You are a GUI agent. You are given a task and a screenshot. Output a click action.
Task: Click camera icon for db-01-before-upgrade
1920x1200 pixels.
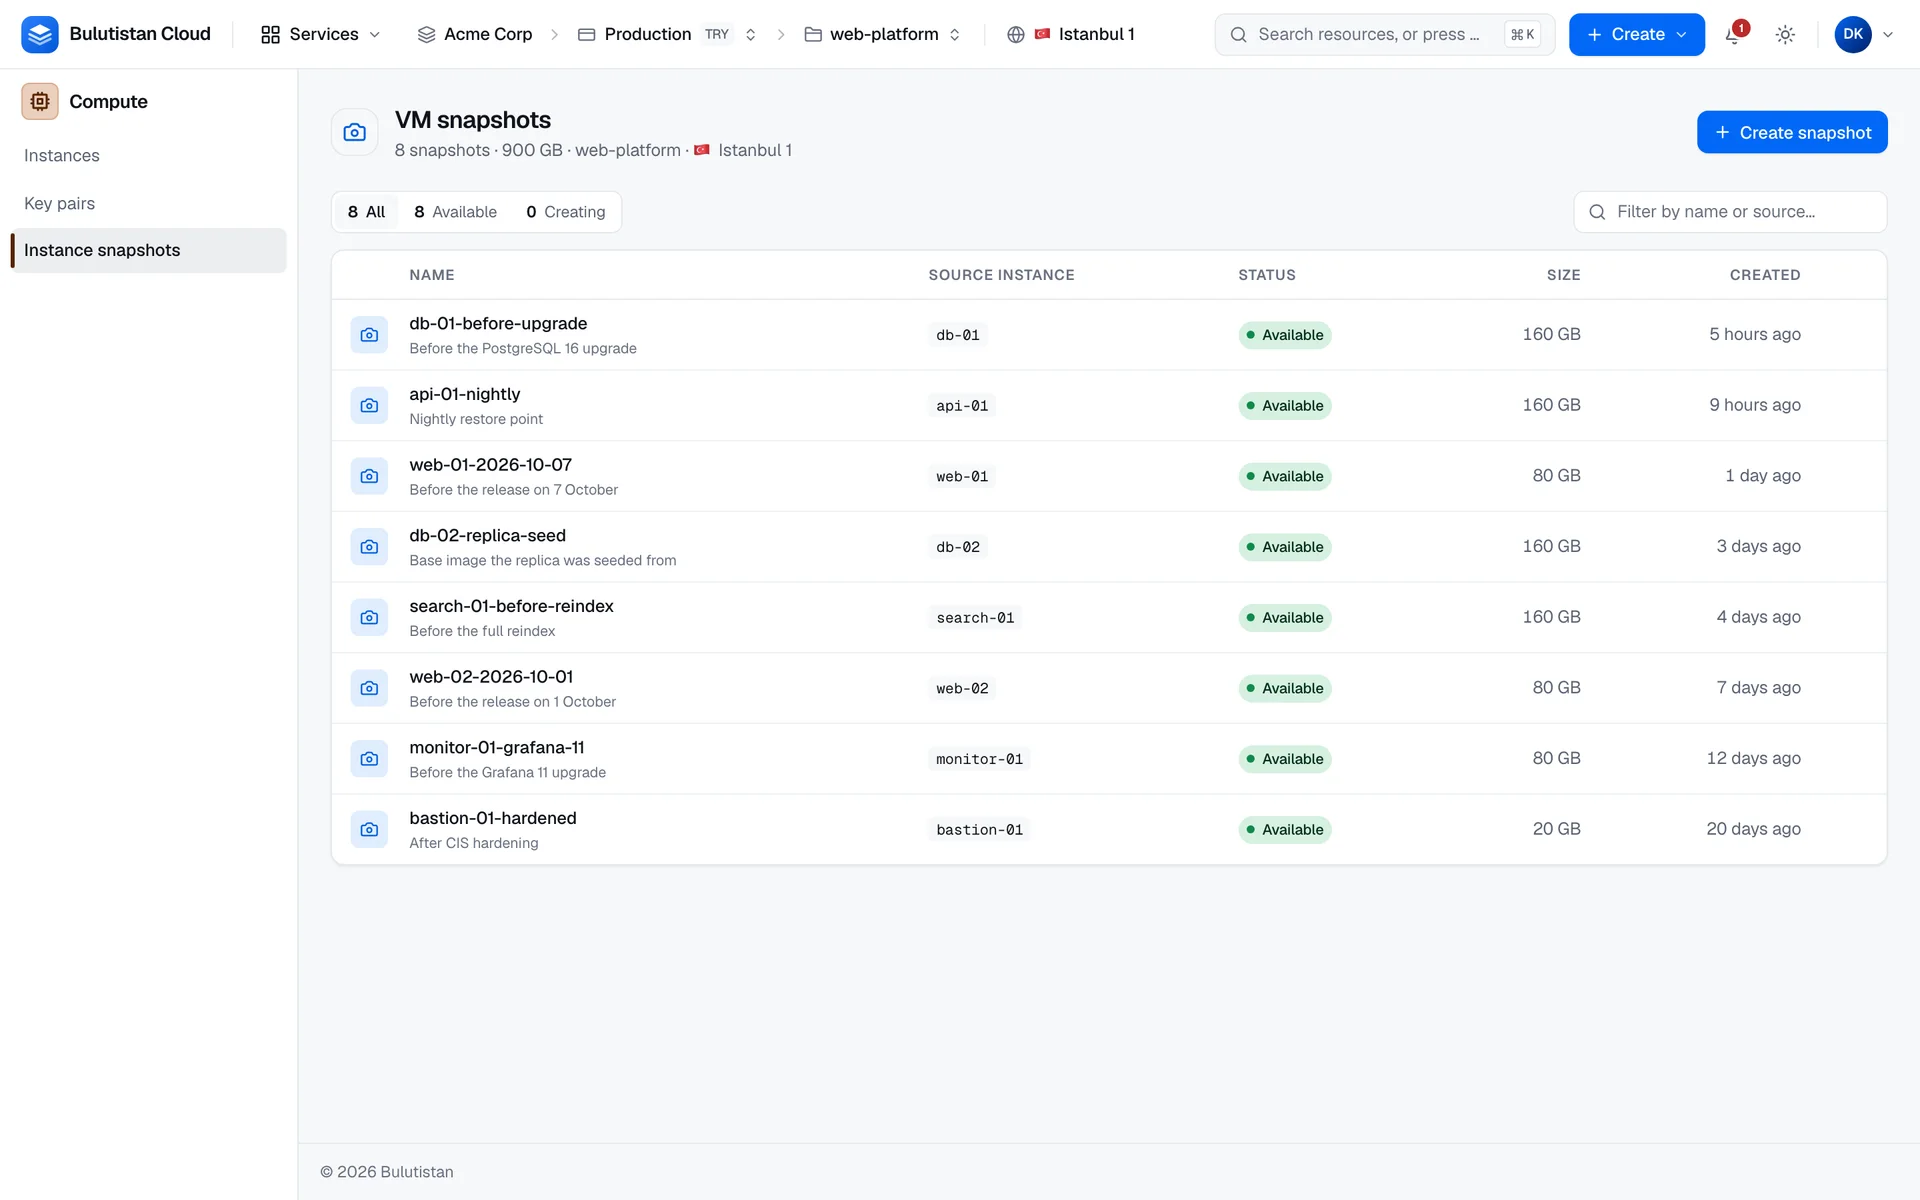click(369, 335)
